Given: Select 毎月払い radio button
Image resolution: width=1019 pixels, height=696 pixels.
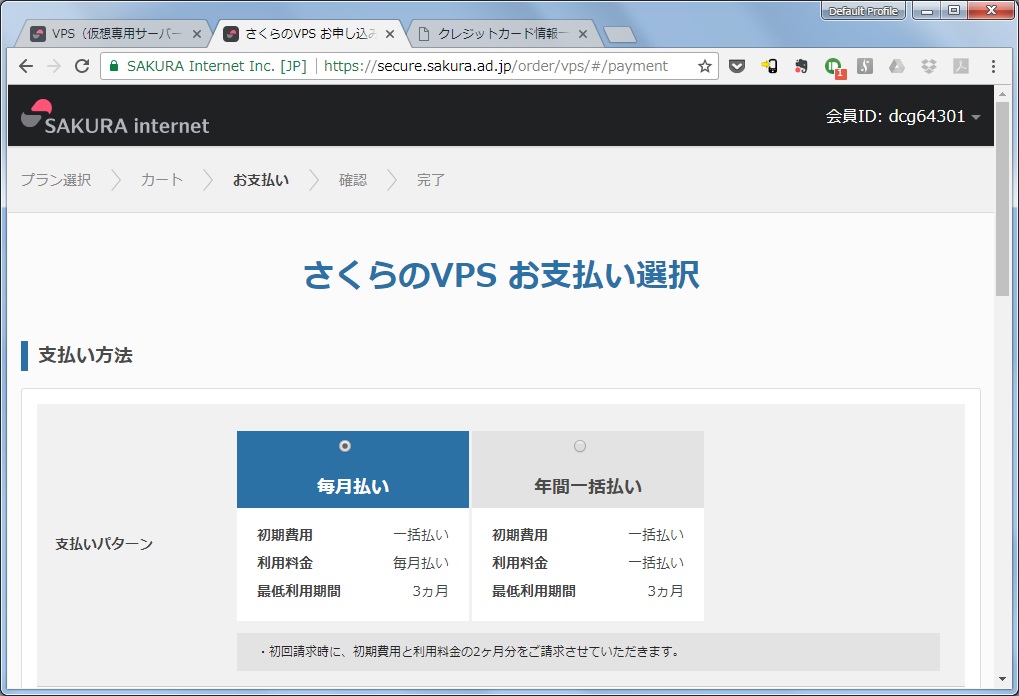Looking at the screenshot, I should coord(345,446).
